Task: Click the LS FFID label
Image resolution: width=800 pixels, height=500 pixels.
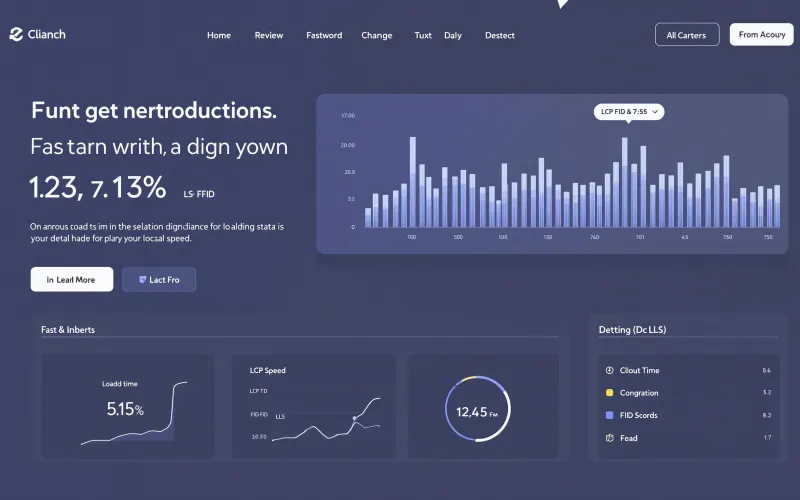Action: pos(199,194)
